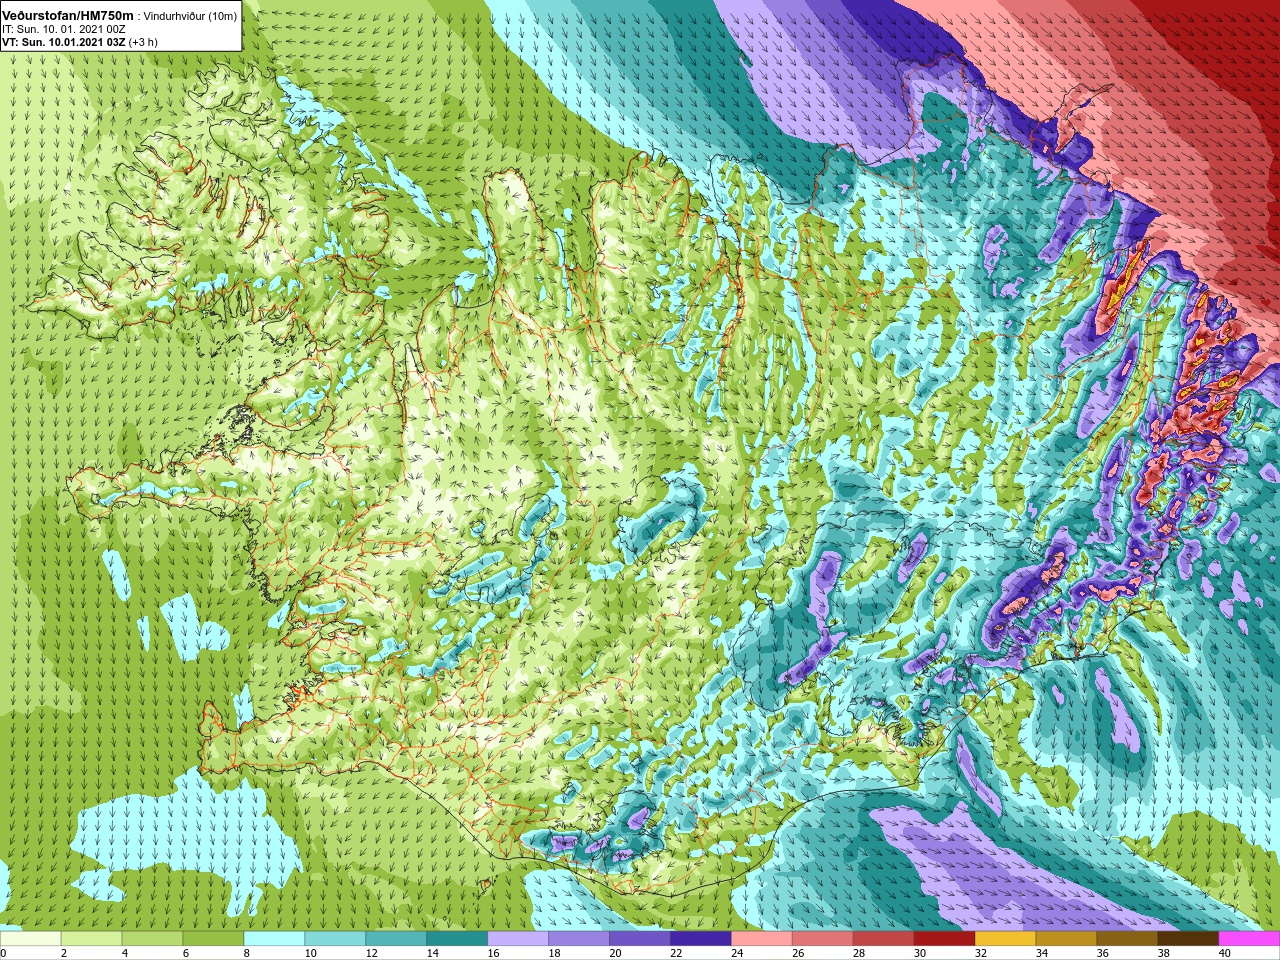The width and height of the screenshot is (1280, 960).
Task: Pick the 12–14 teal legend swatch
Action: pos(397,939)
